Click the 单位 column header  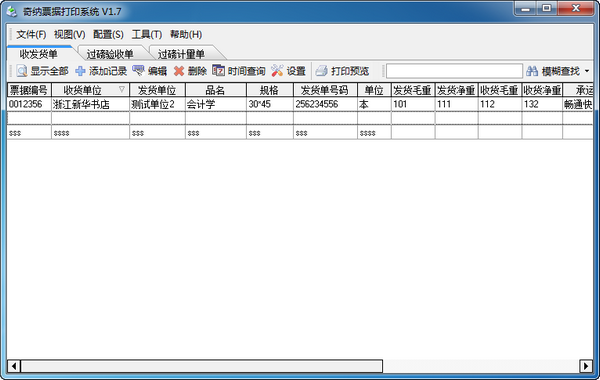(x=374, y=90)
